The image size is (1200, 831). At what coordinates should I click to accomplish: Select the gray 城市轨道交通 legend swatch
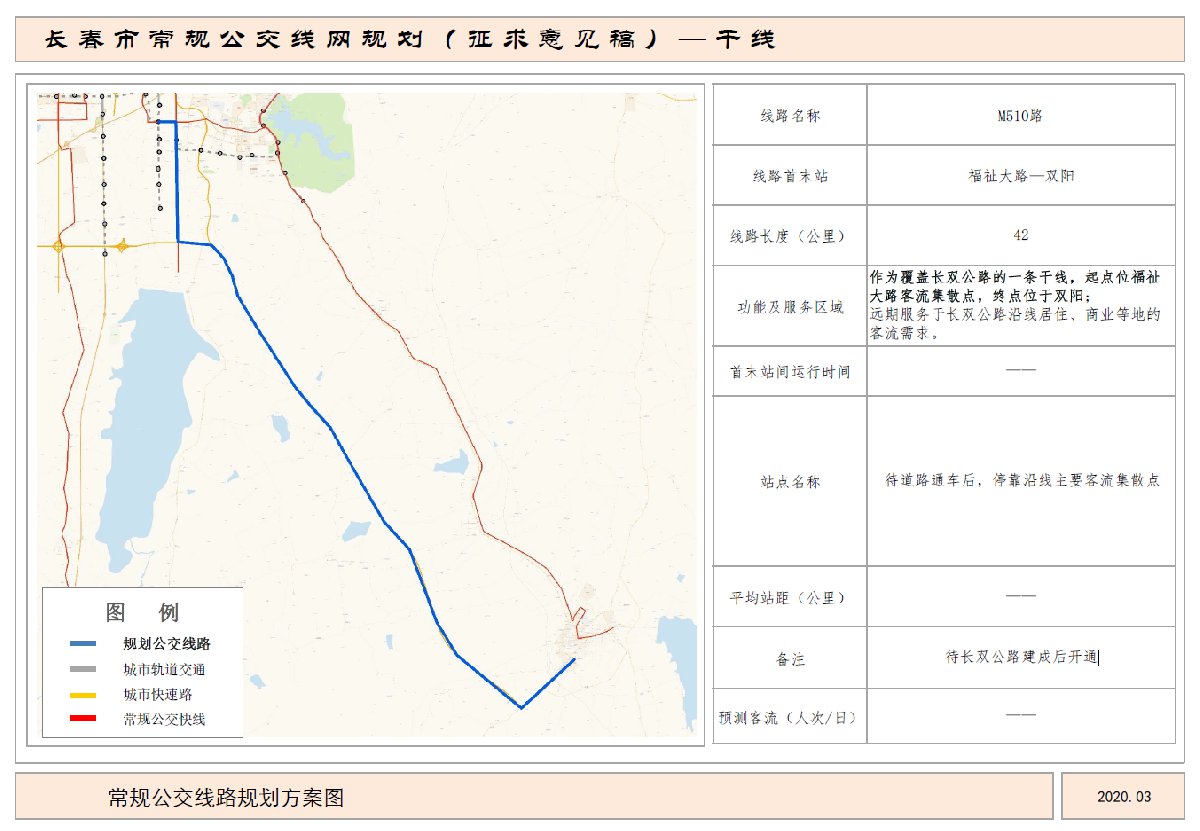click(84, 669)
